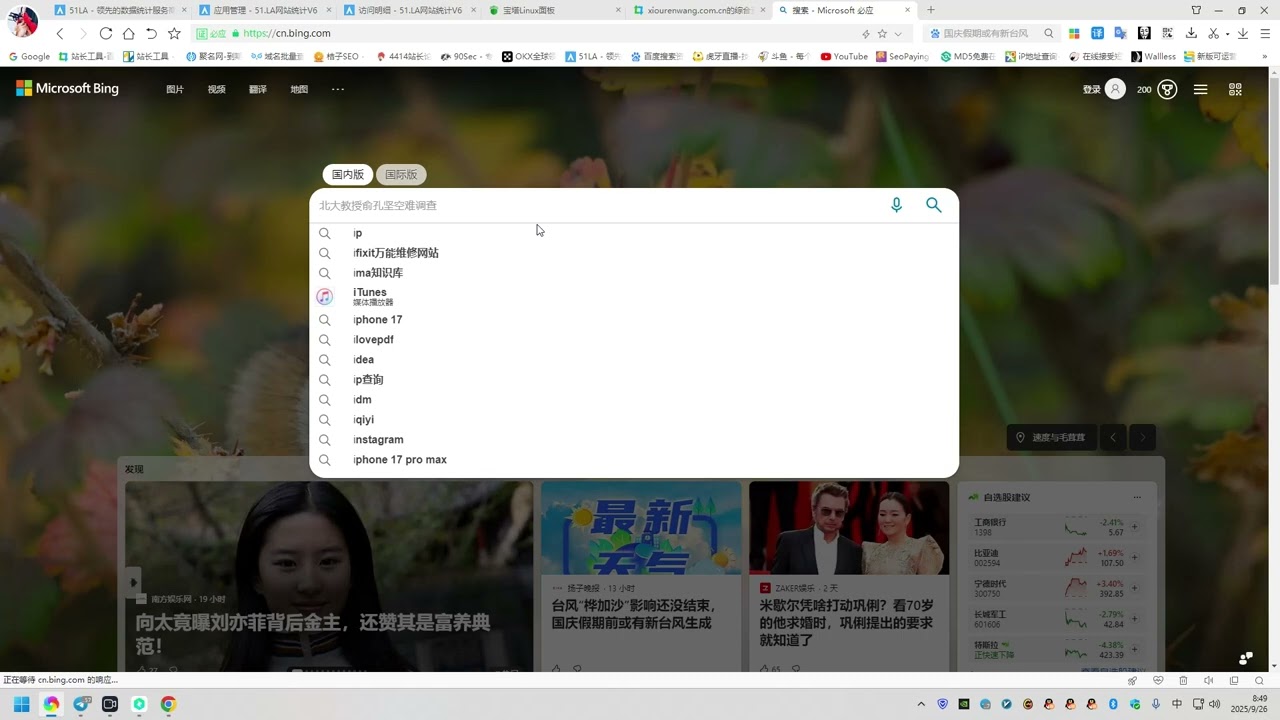
Task: Open the mute sound icon in status bar
Action: (x=1208, y=680)
